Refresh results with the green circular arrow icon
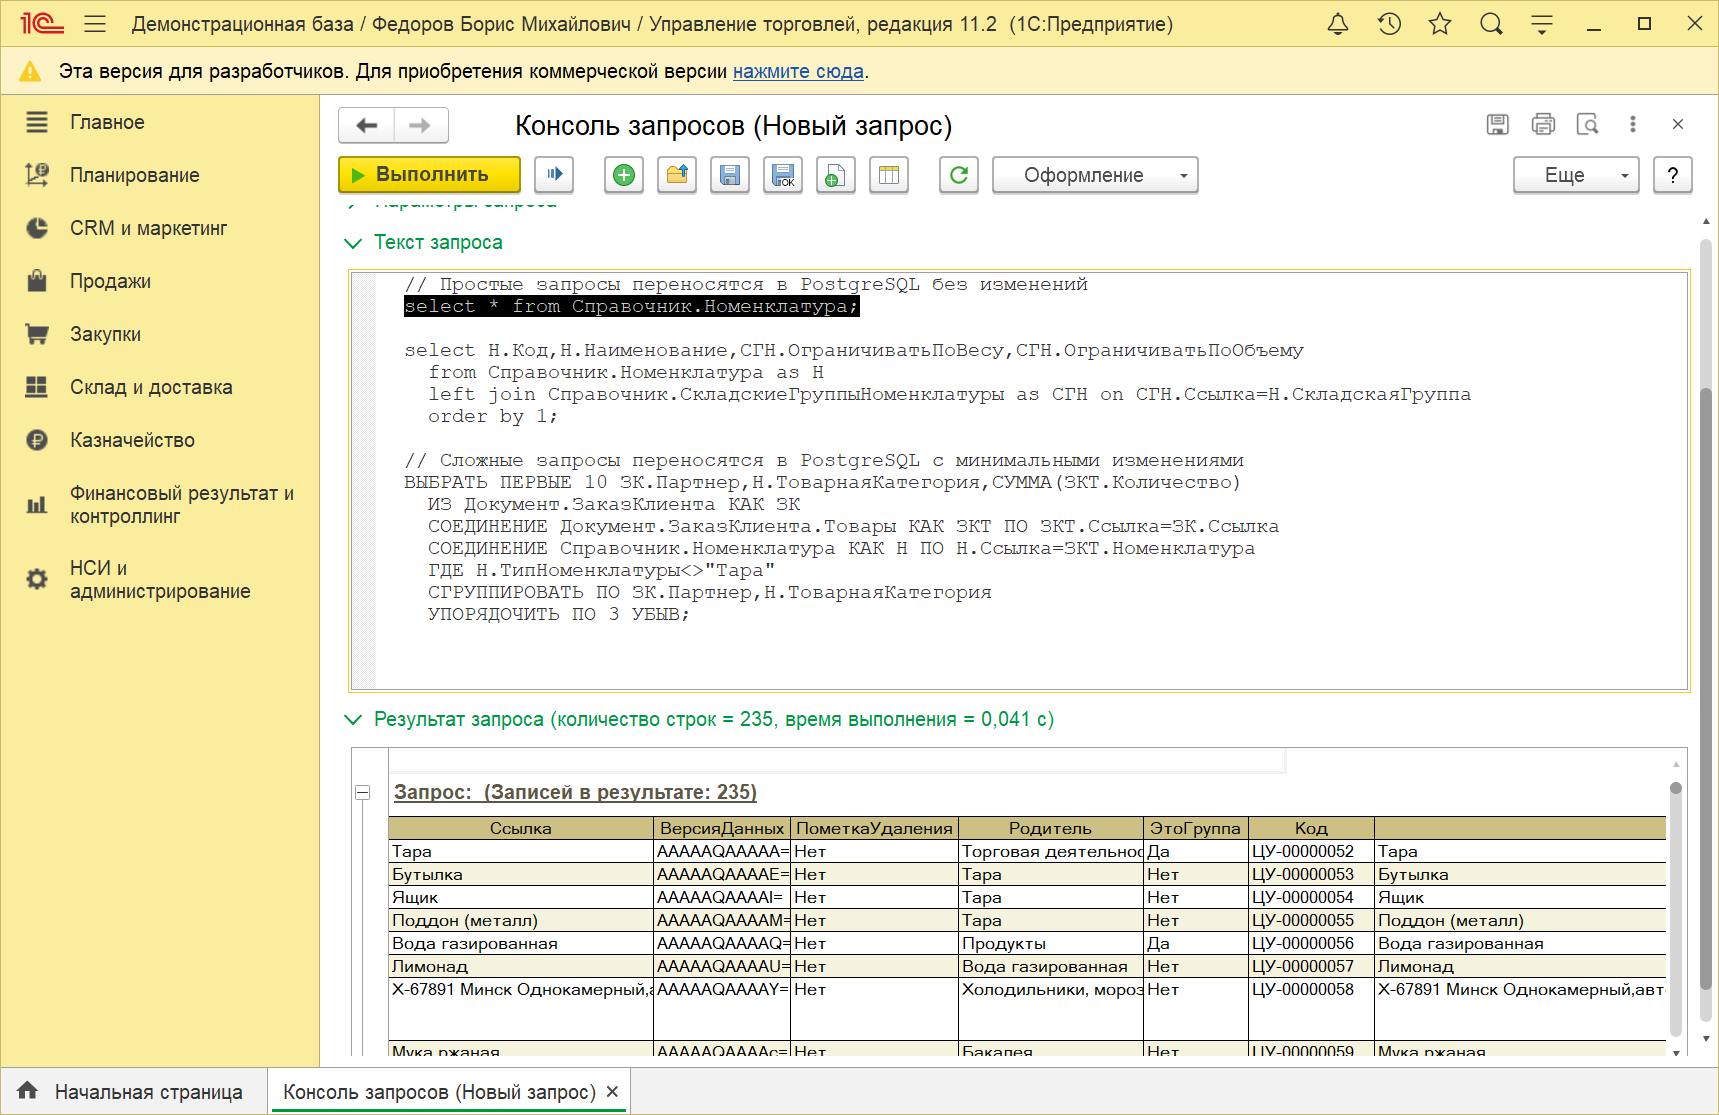Image resolution: width=1719 pixels, height=1115 pixels. point(958,175)
